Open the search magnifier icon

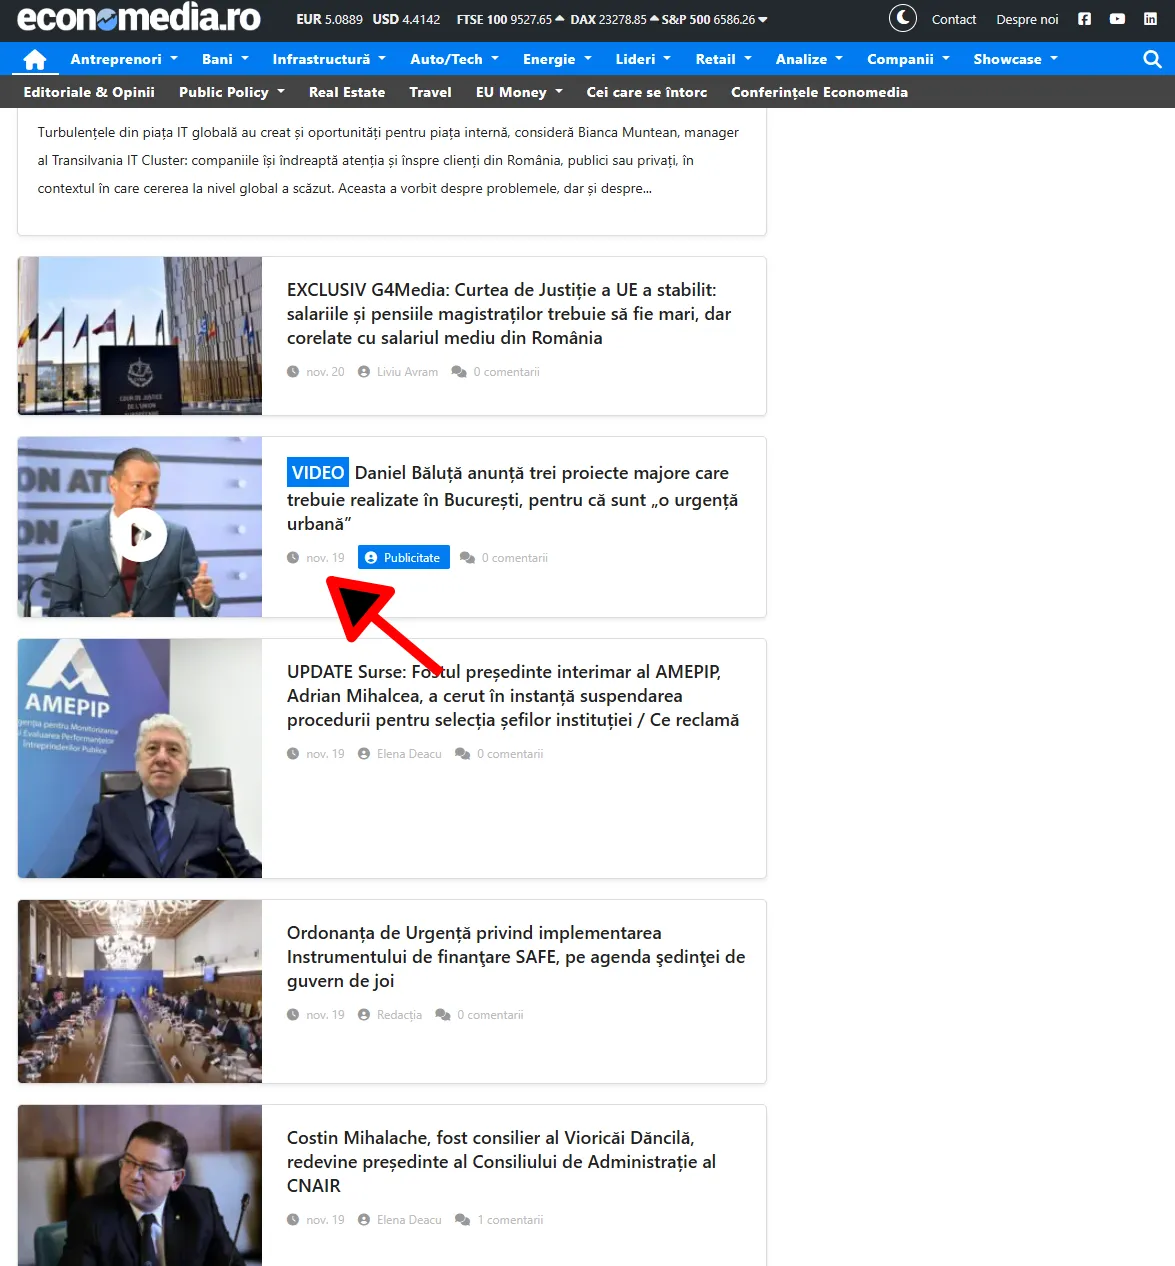point(1152,60)
